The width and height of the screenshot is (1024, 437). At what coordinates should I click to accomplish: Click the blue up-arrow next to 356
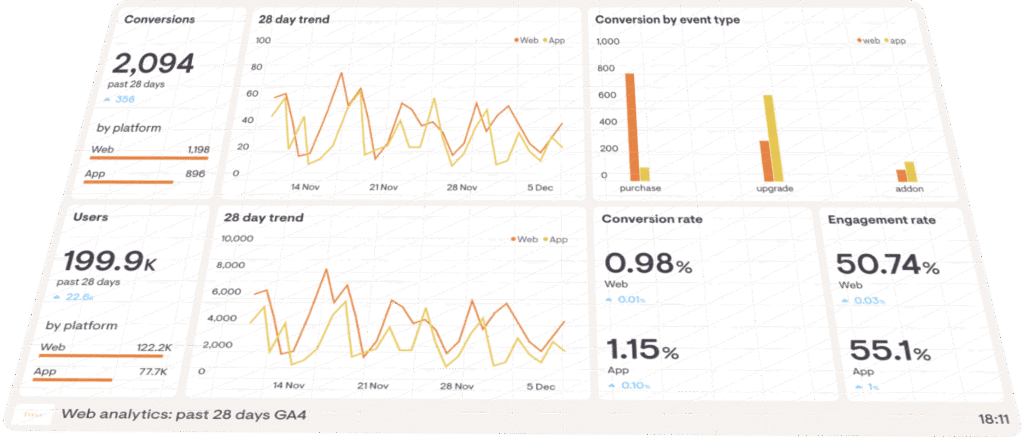(107, 100)
